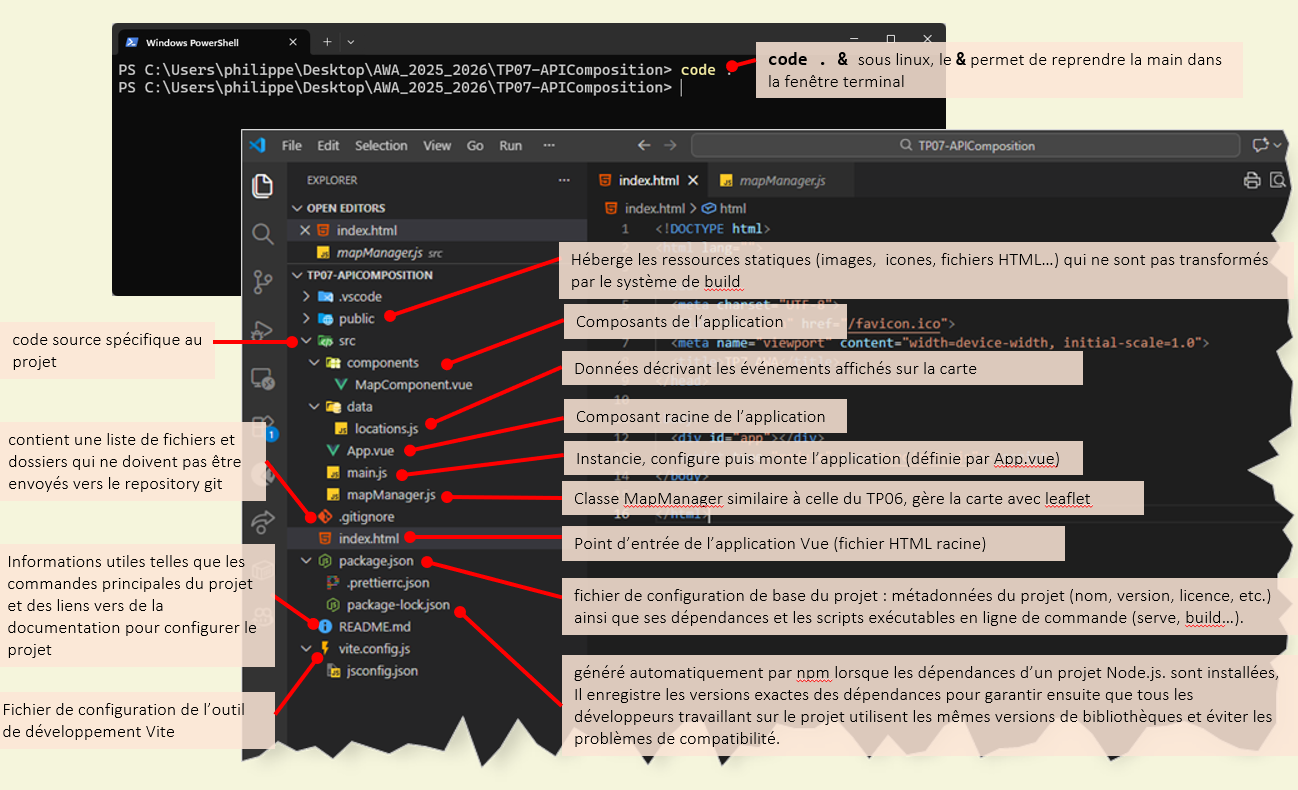Screen dimensions: 1298x790
Task: Open the Copilot chat icon in title bar
Action: tap(1260, 145)
